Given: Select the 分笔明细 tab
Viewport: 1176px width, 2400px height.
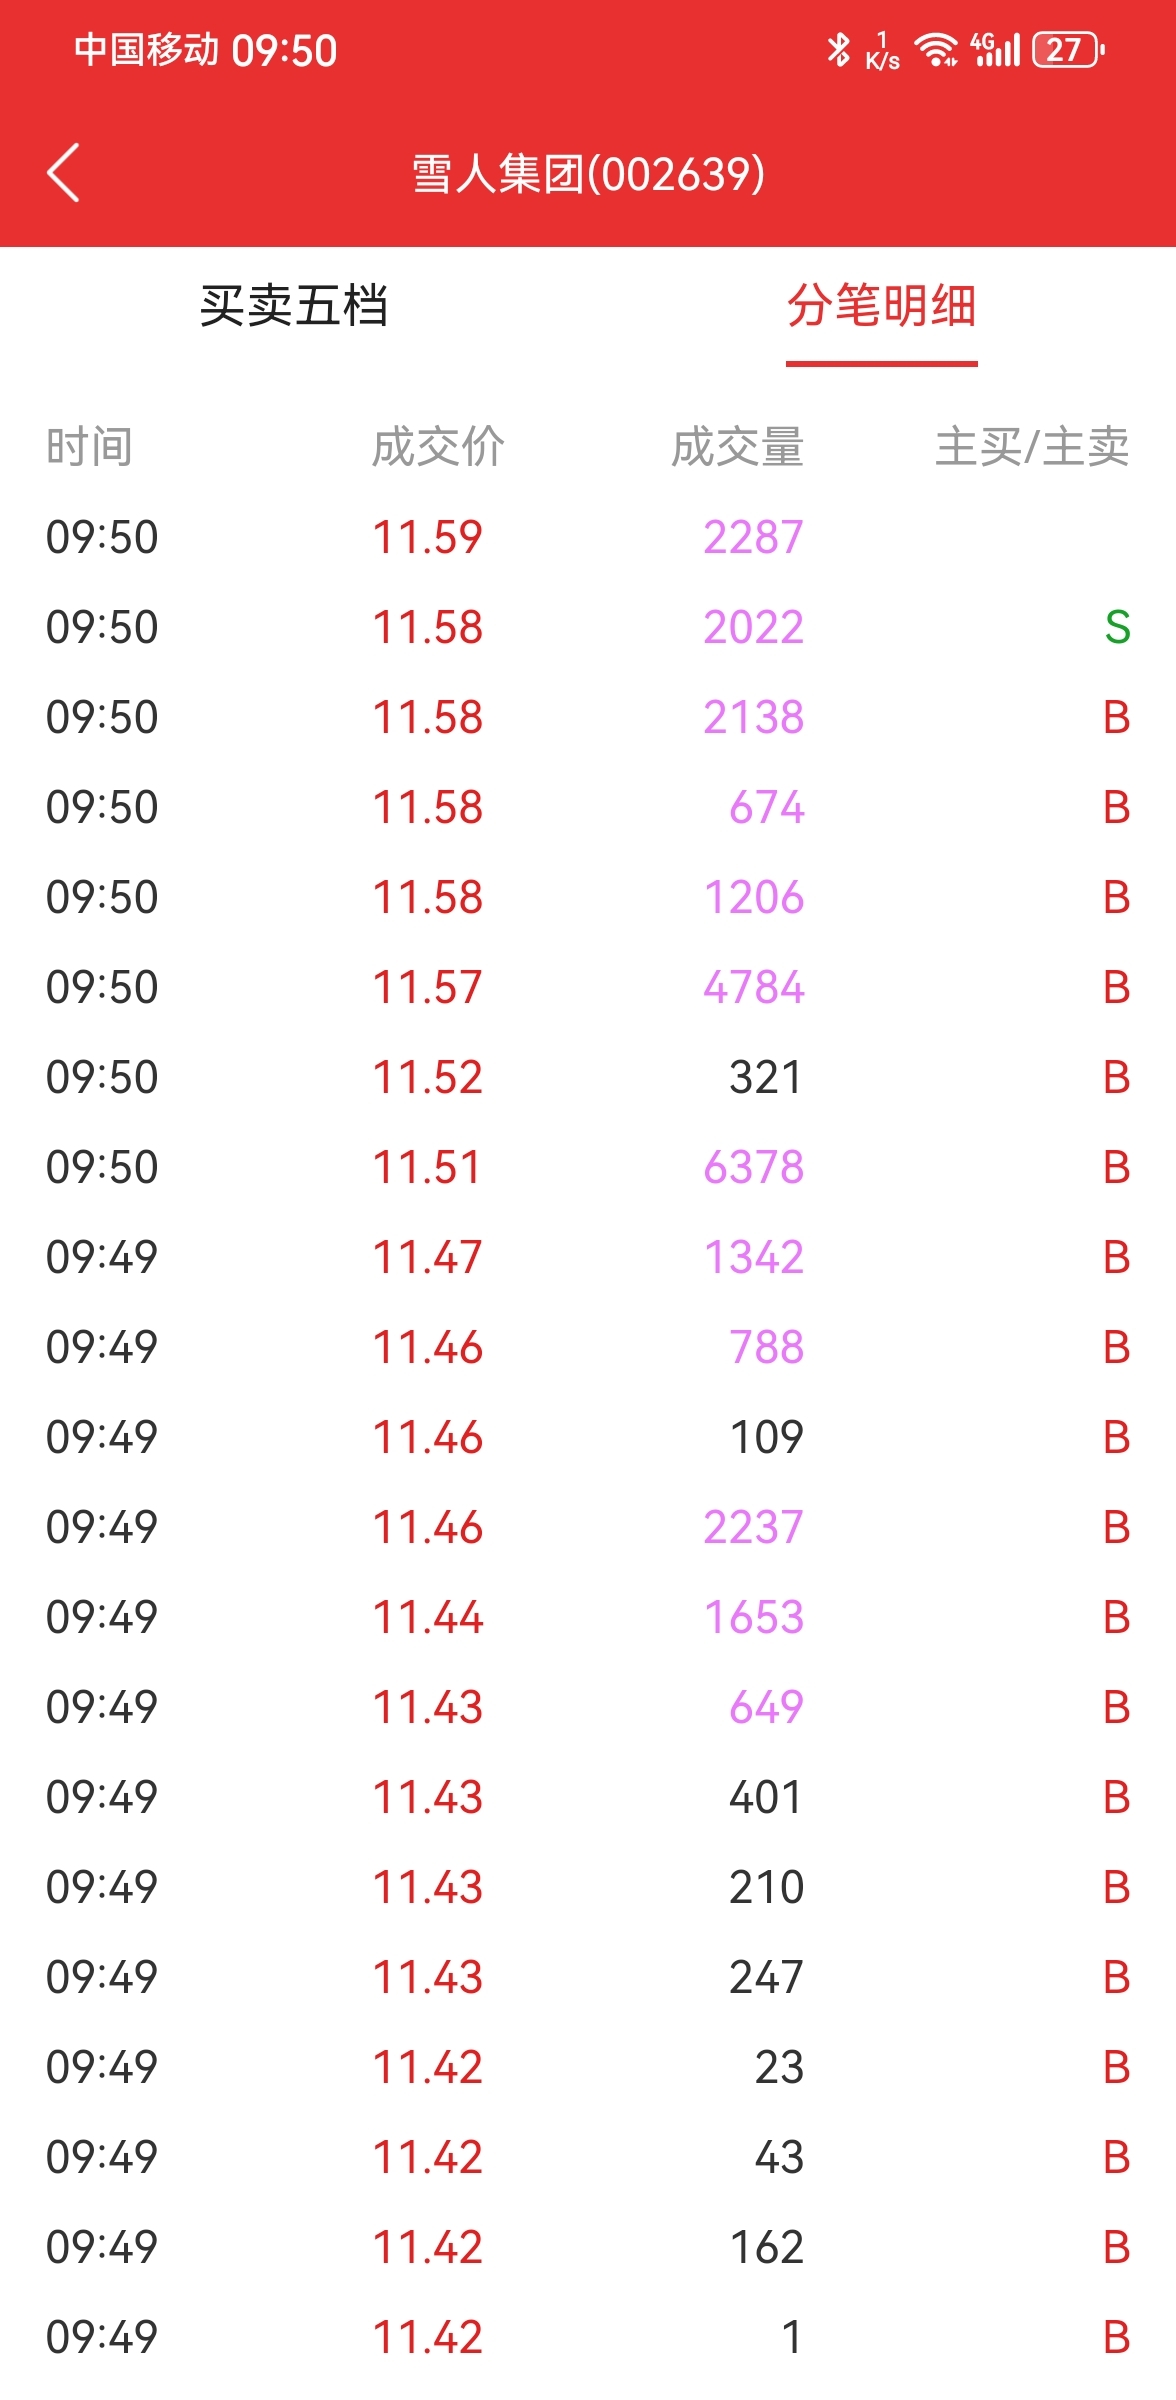Looking at the screenshot, I should [x=881, y=306].
